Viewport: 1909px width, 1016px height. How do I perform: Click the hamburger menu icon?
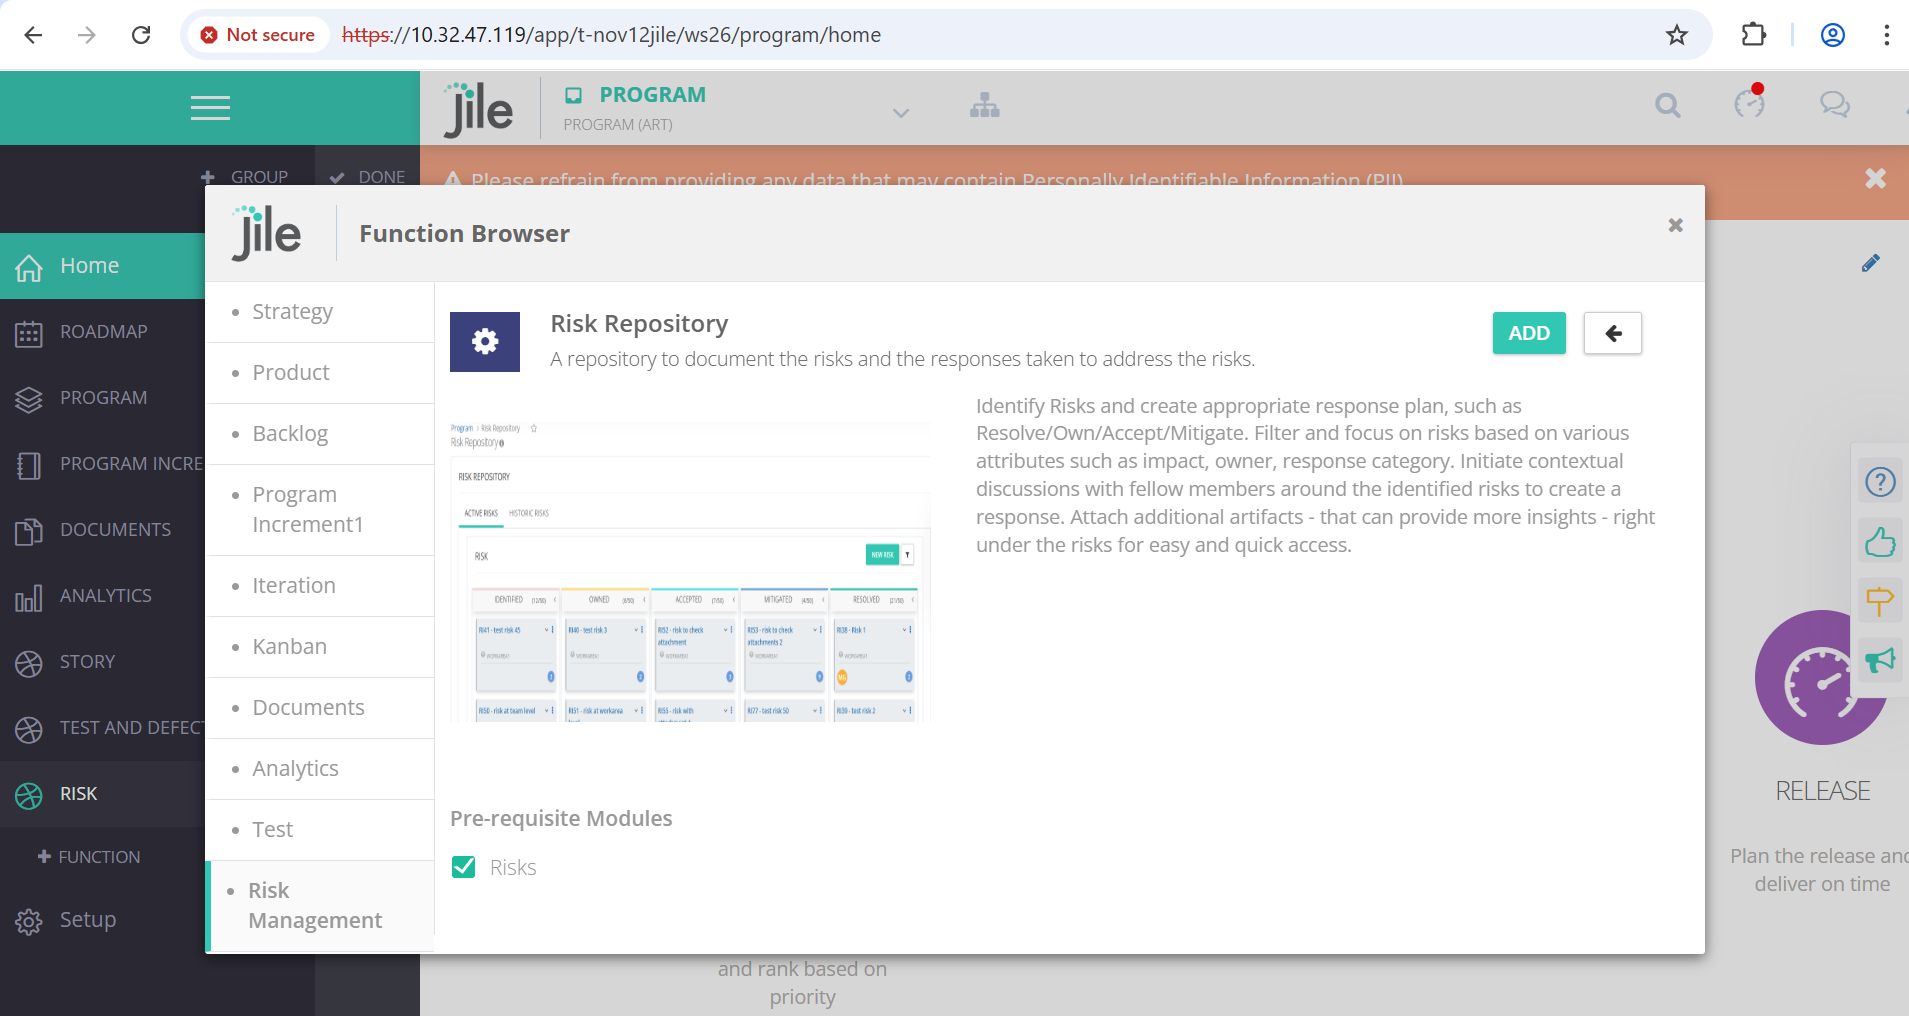pos(210,108)
